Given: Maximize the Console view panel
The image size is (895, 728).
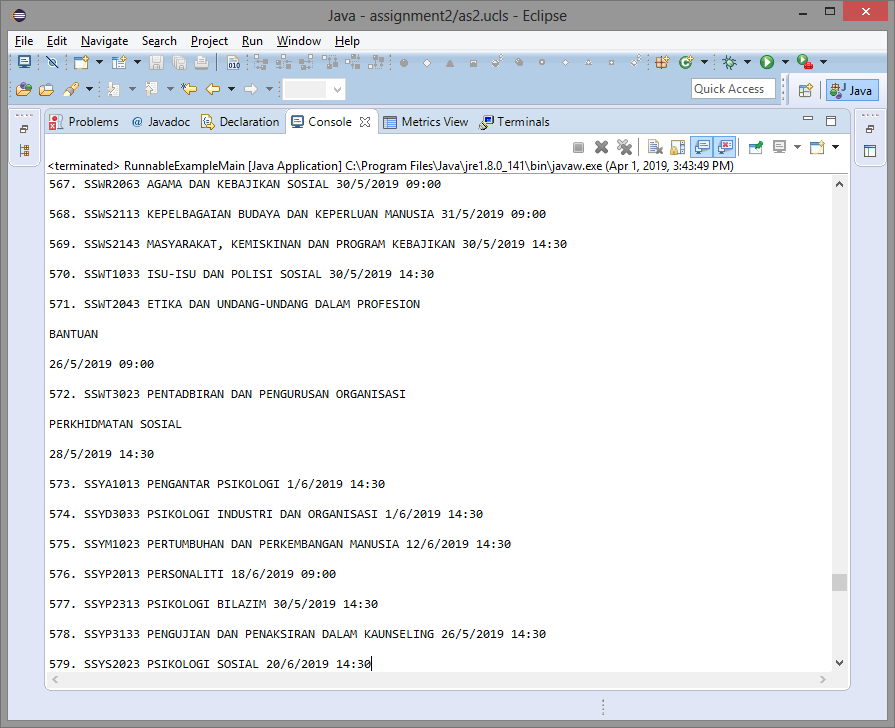Looking at the screenshot, I should [x=831, y=120].
